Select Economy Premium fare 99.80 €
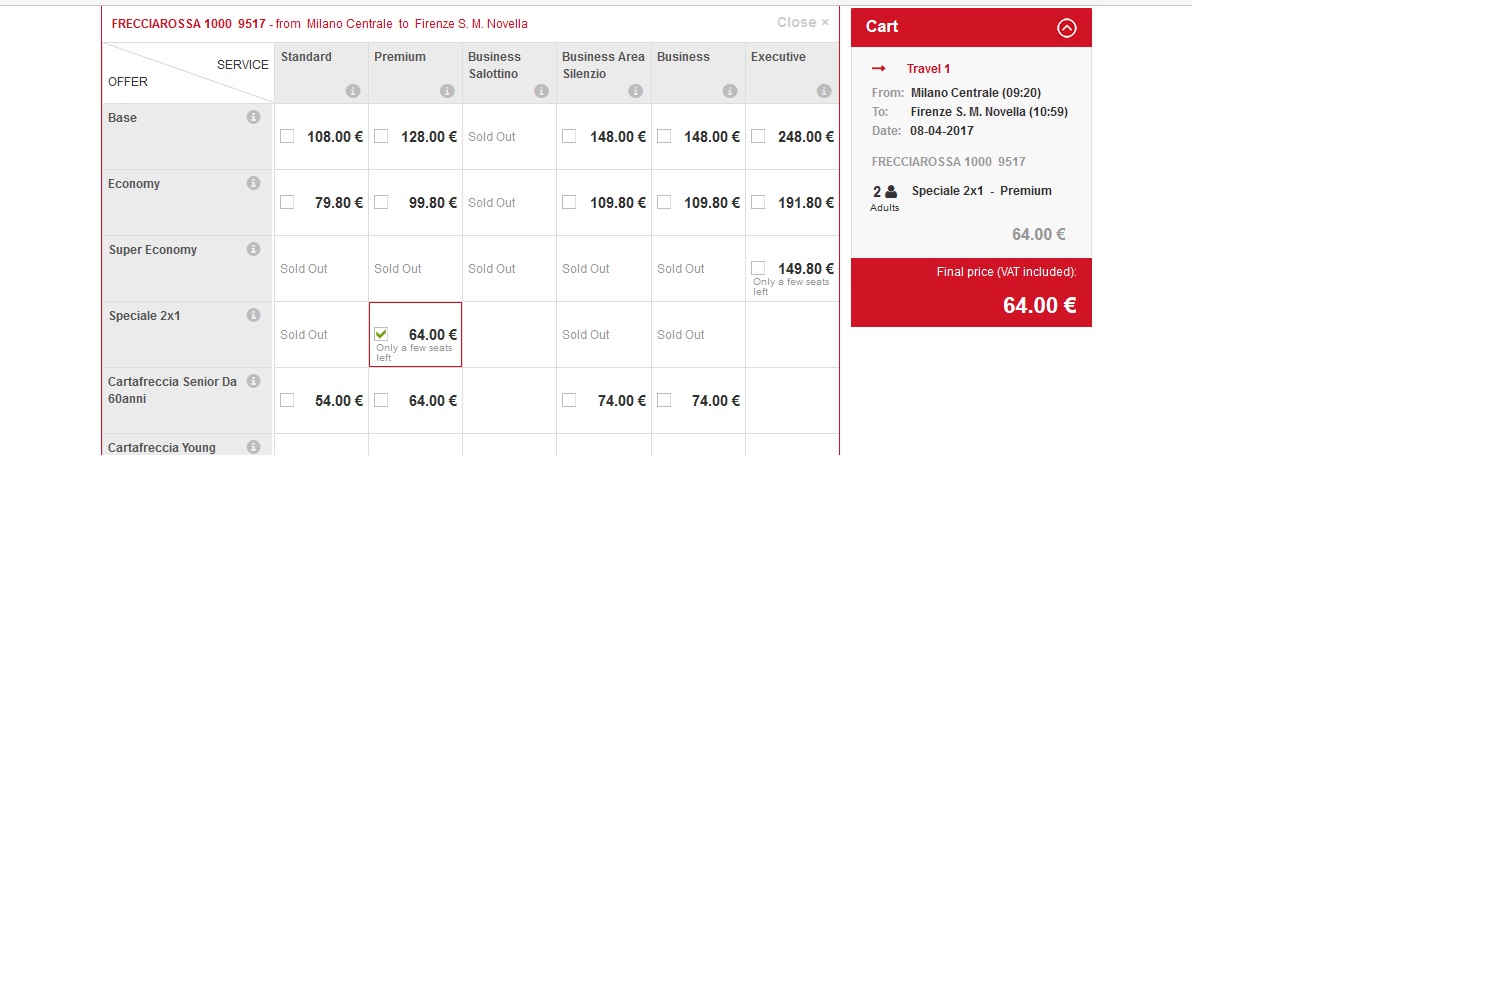 pos(381,202)
